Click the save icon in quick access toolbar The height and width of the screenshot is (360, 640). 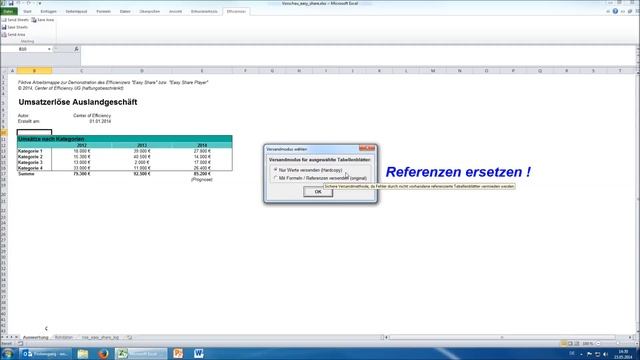[x=11, y=3]
